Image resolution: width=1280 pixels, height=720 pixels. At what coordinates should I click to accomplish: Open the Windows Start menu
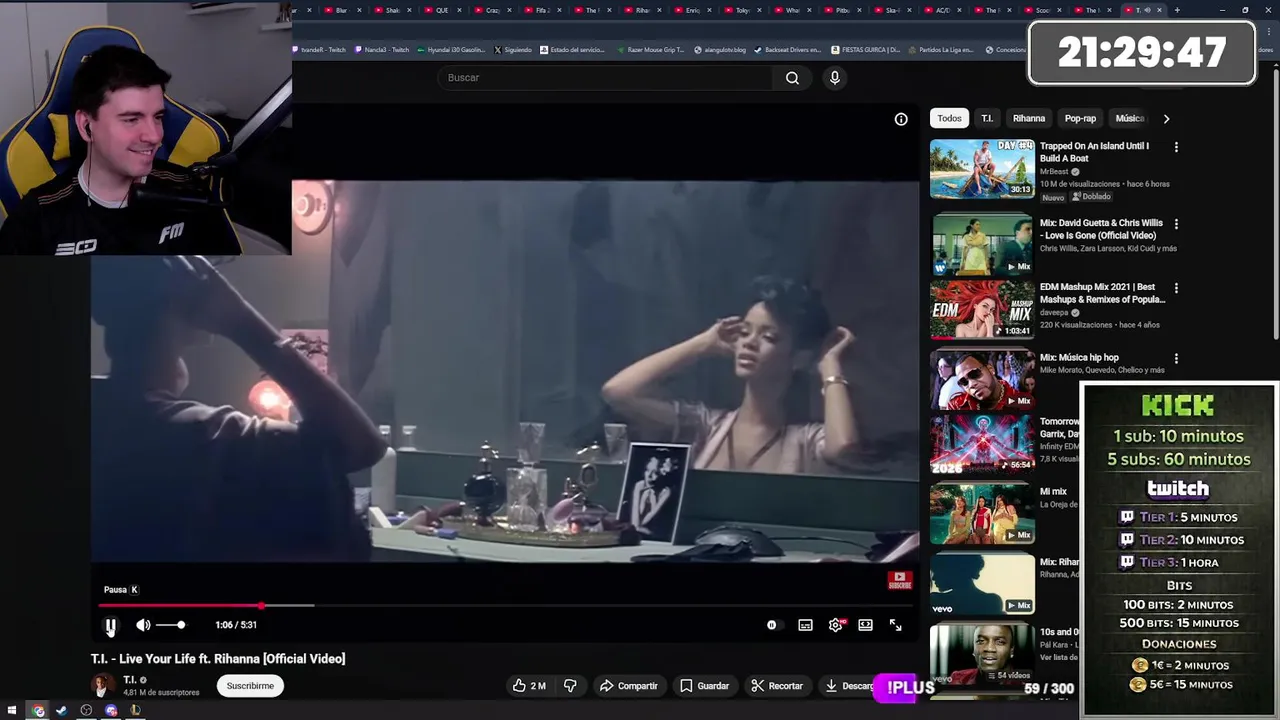12,711
